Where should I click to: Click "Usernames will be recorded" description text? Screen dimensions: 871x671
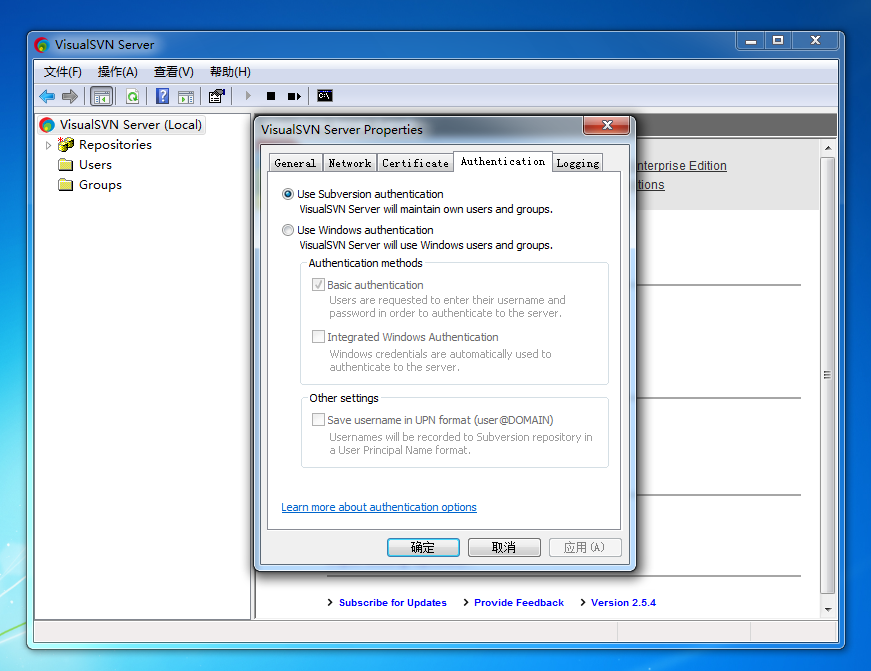(x=461, y=443)
